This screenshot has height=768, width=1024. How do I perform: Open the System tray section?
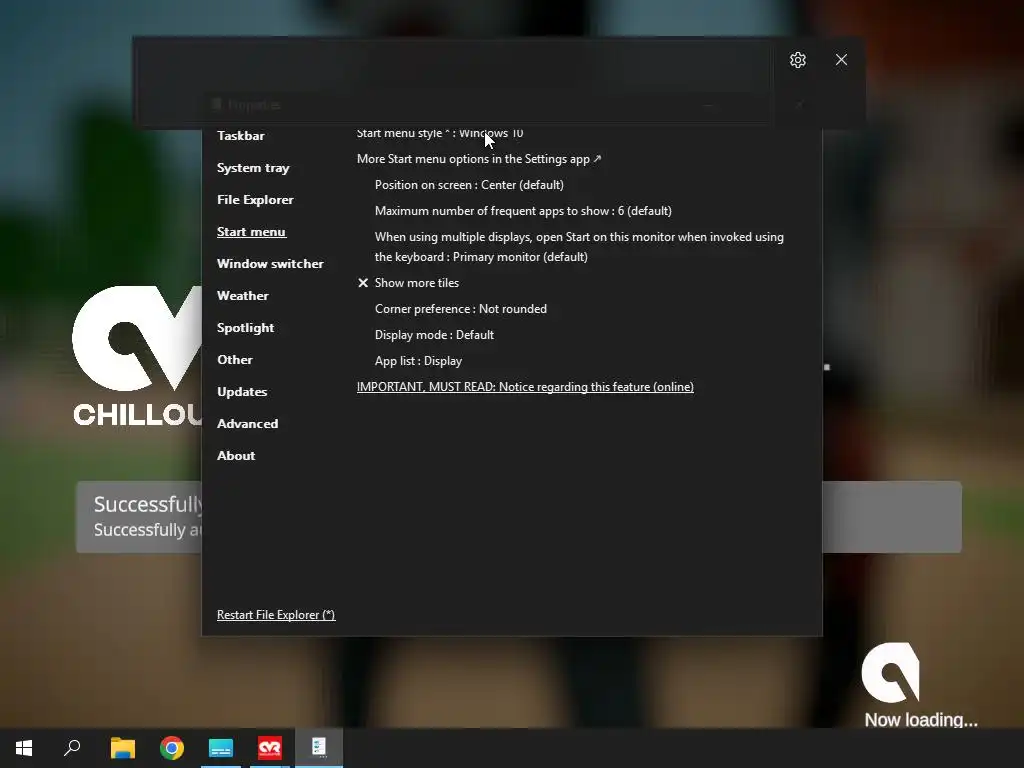(x=253, y=168)
